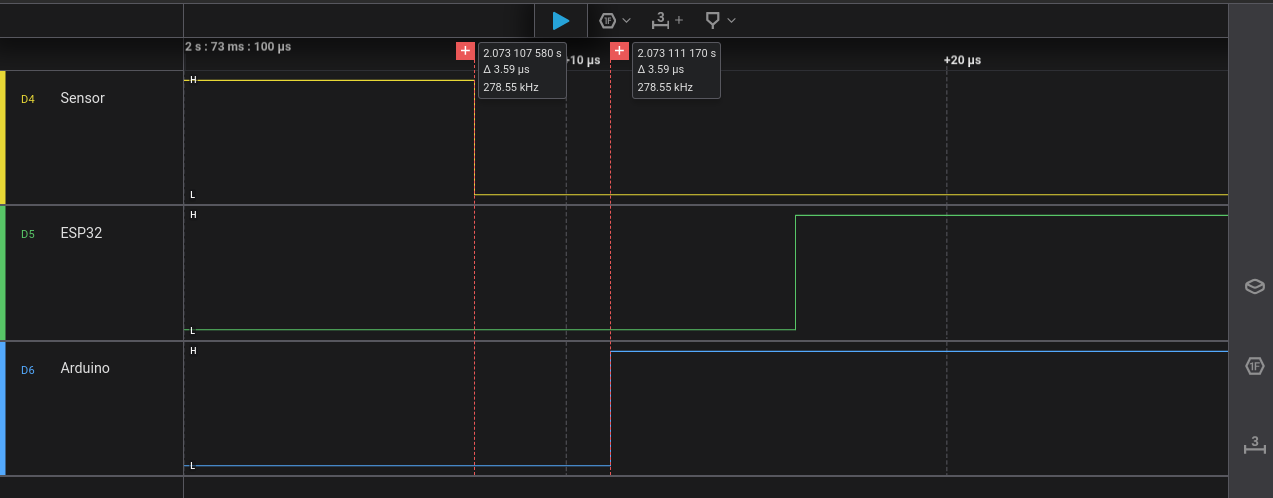This screenshot has width=1273, height=498.
Task: Select the measurement caliper icon in top toolbar
Action: (661, 20)
